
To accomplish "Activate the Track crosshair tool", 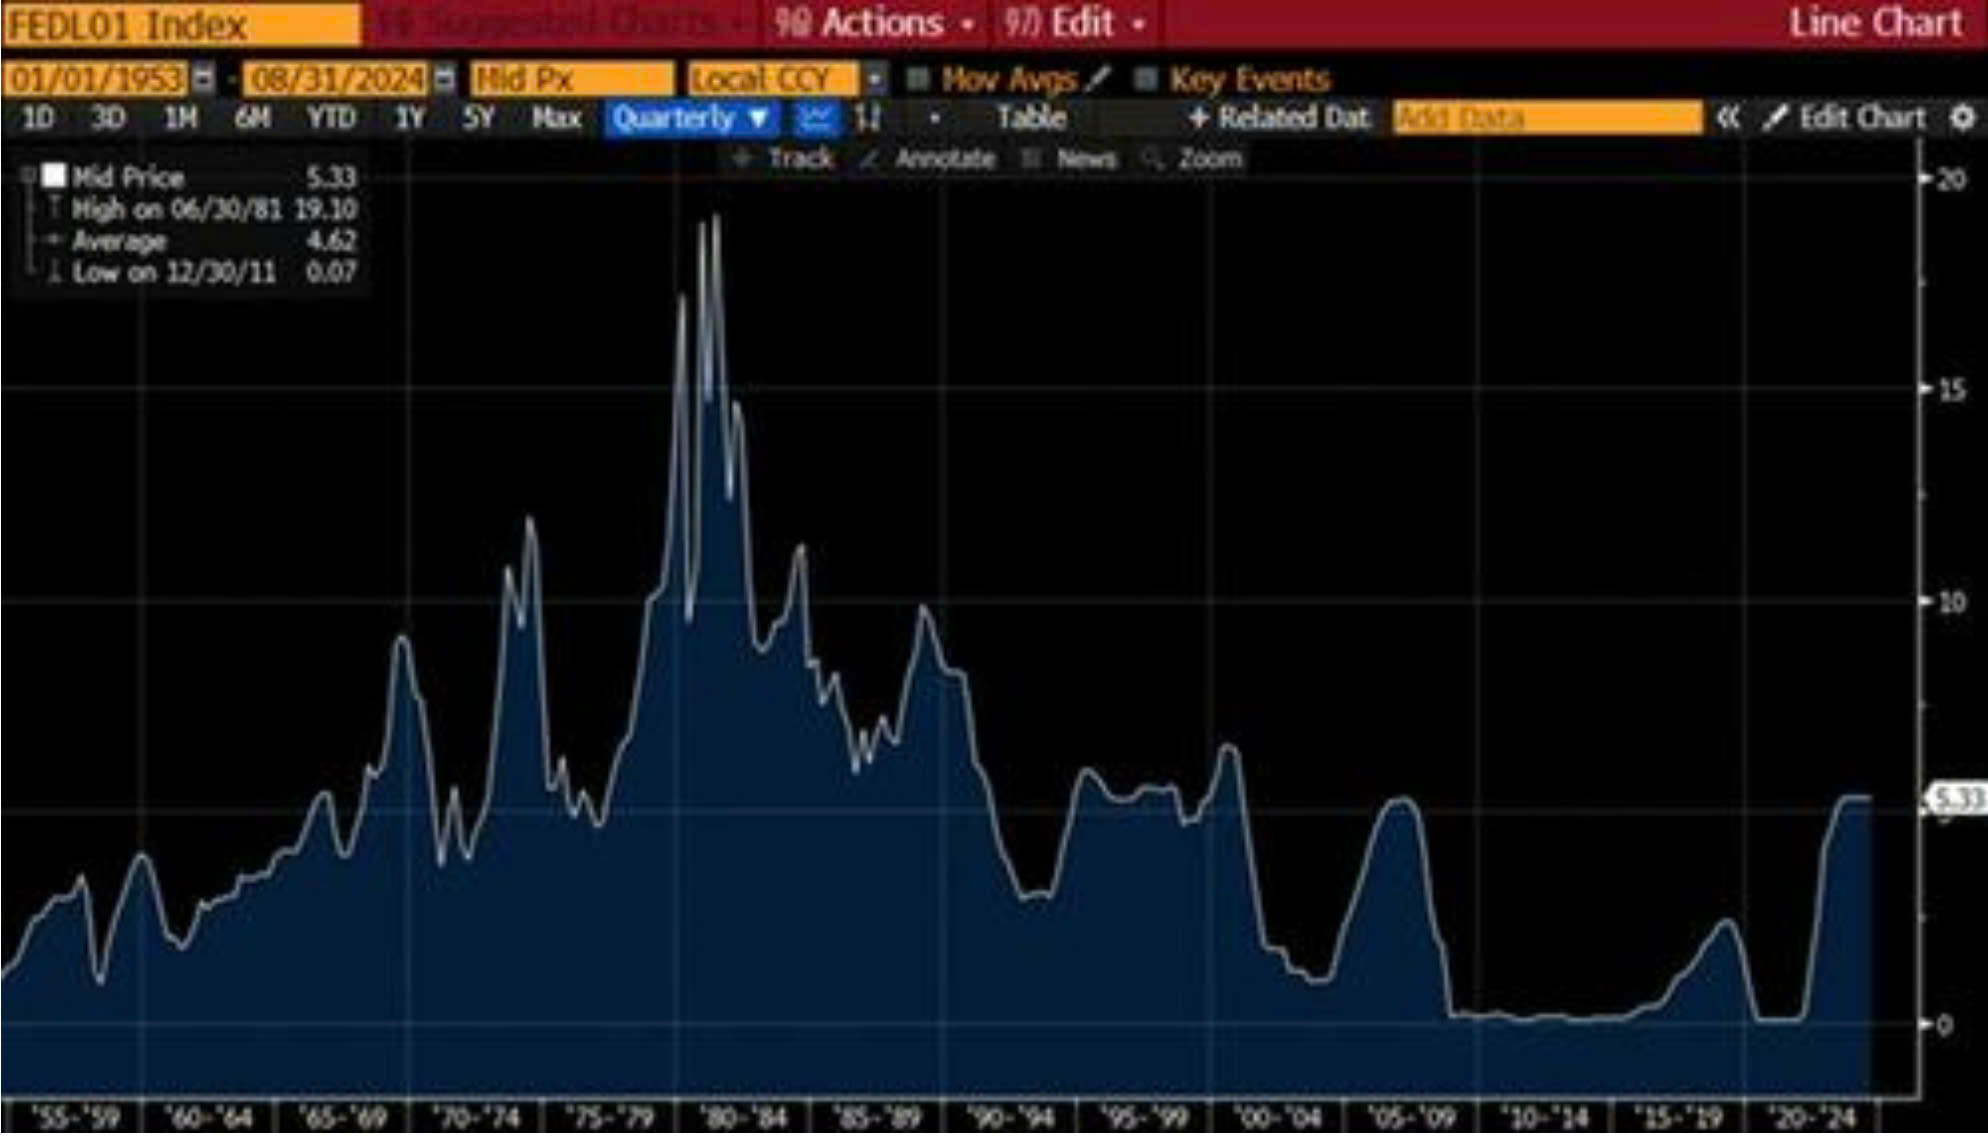I will pos(784,159).
